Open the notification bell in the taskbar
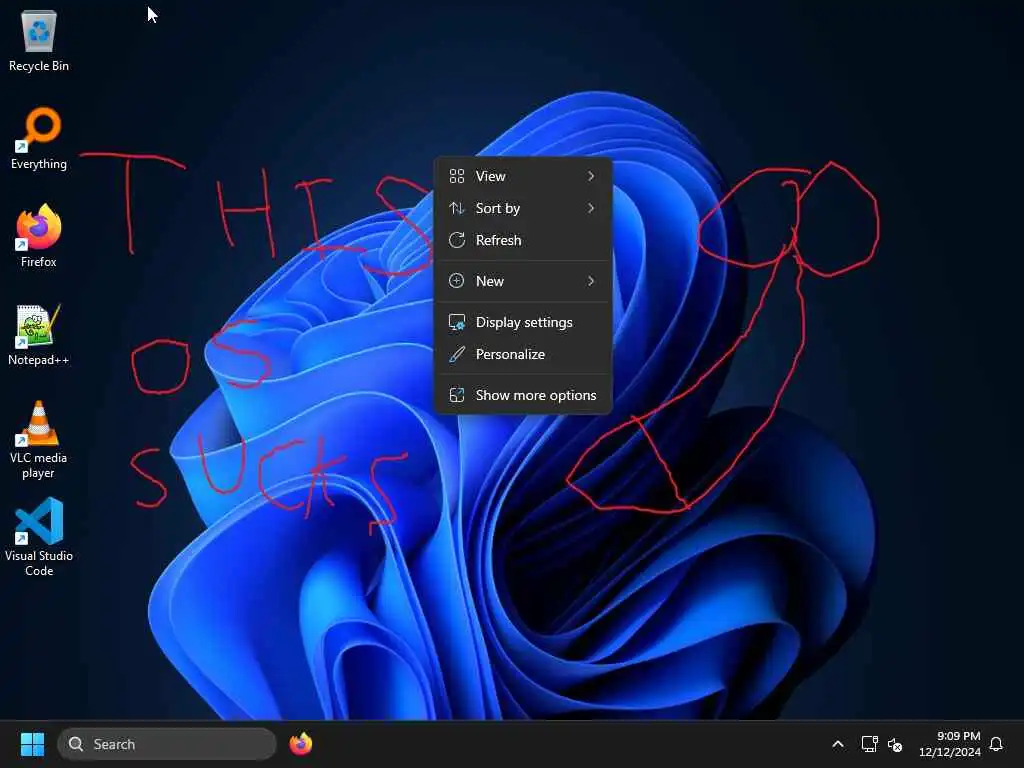This screenshot has height=768, width=1024. pyautogui.click(x=996, y=744)
